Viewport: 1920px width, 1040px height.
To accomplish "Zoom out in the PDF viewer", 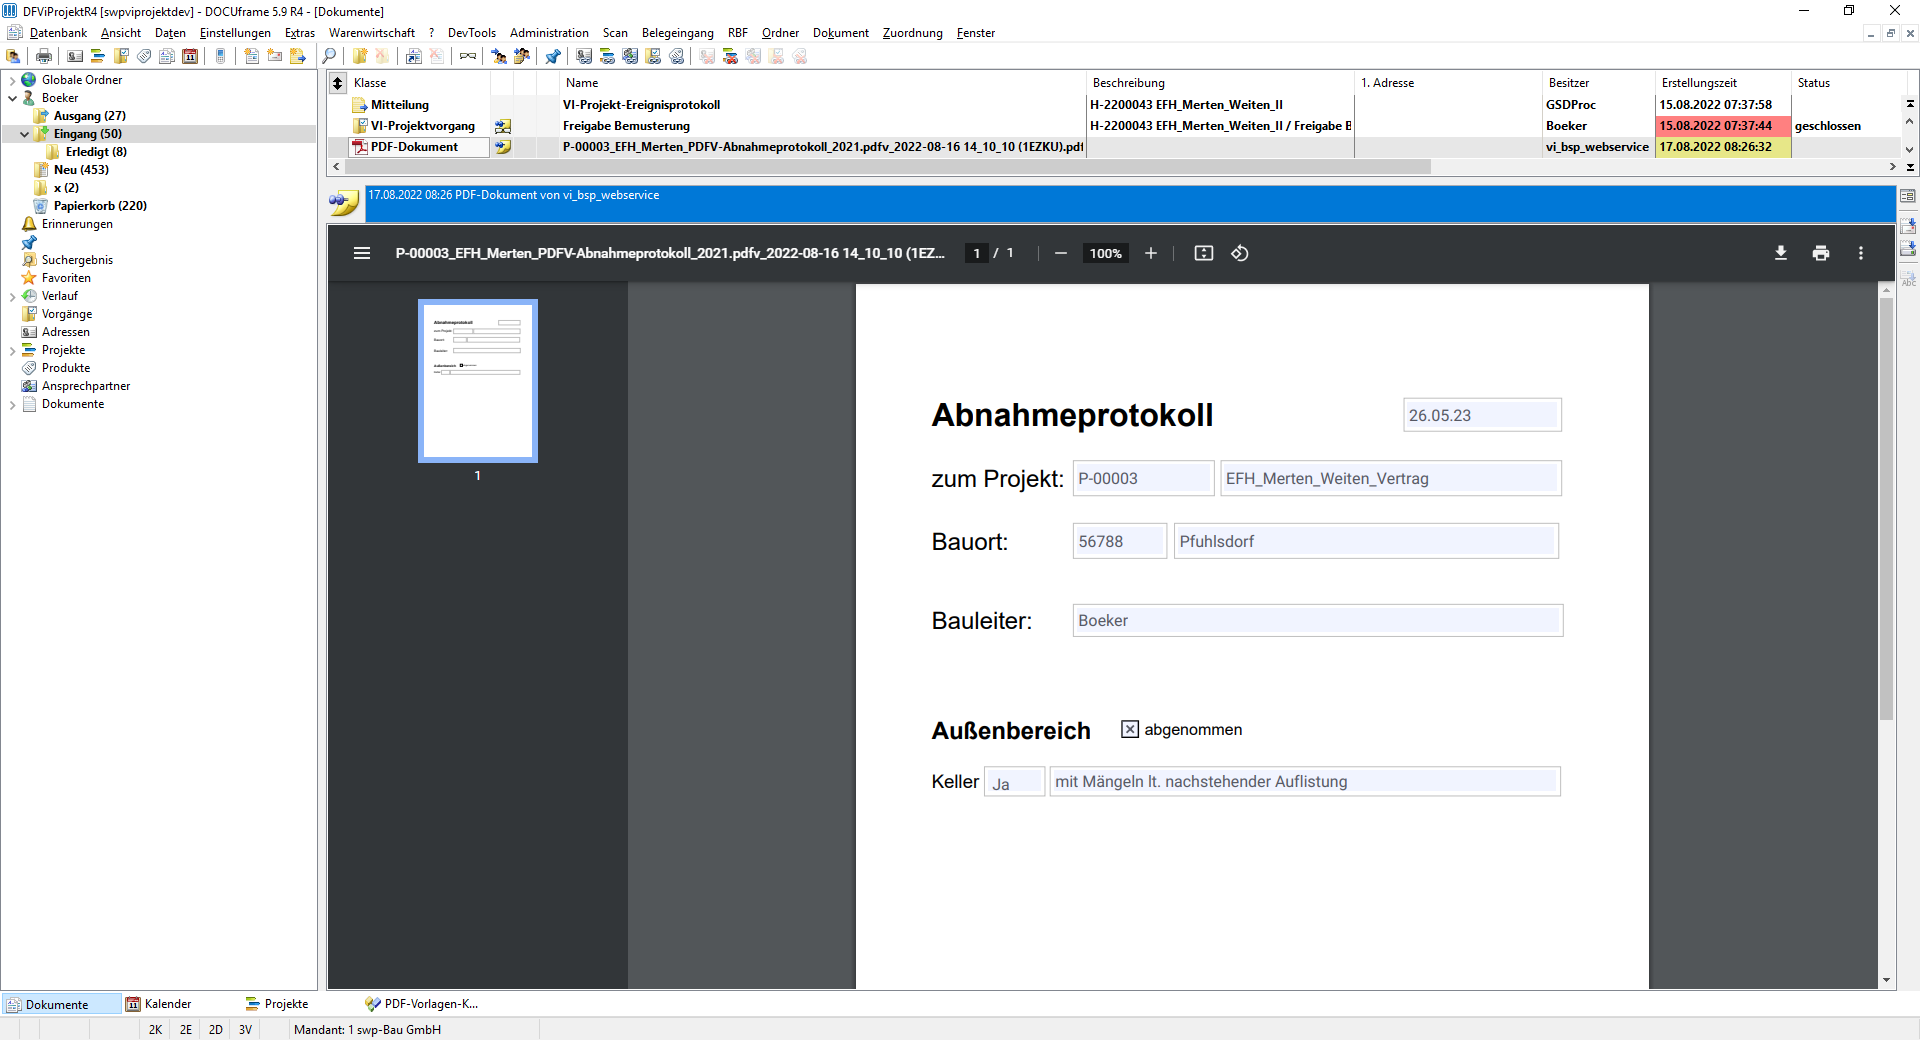I will (x=1061, y=253).
